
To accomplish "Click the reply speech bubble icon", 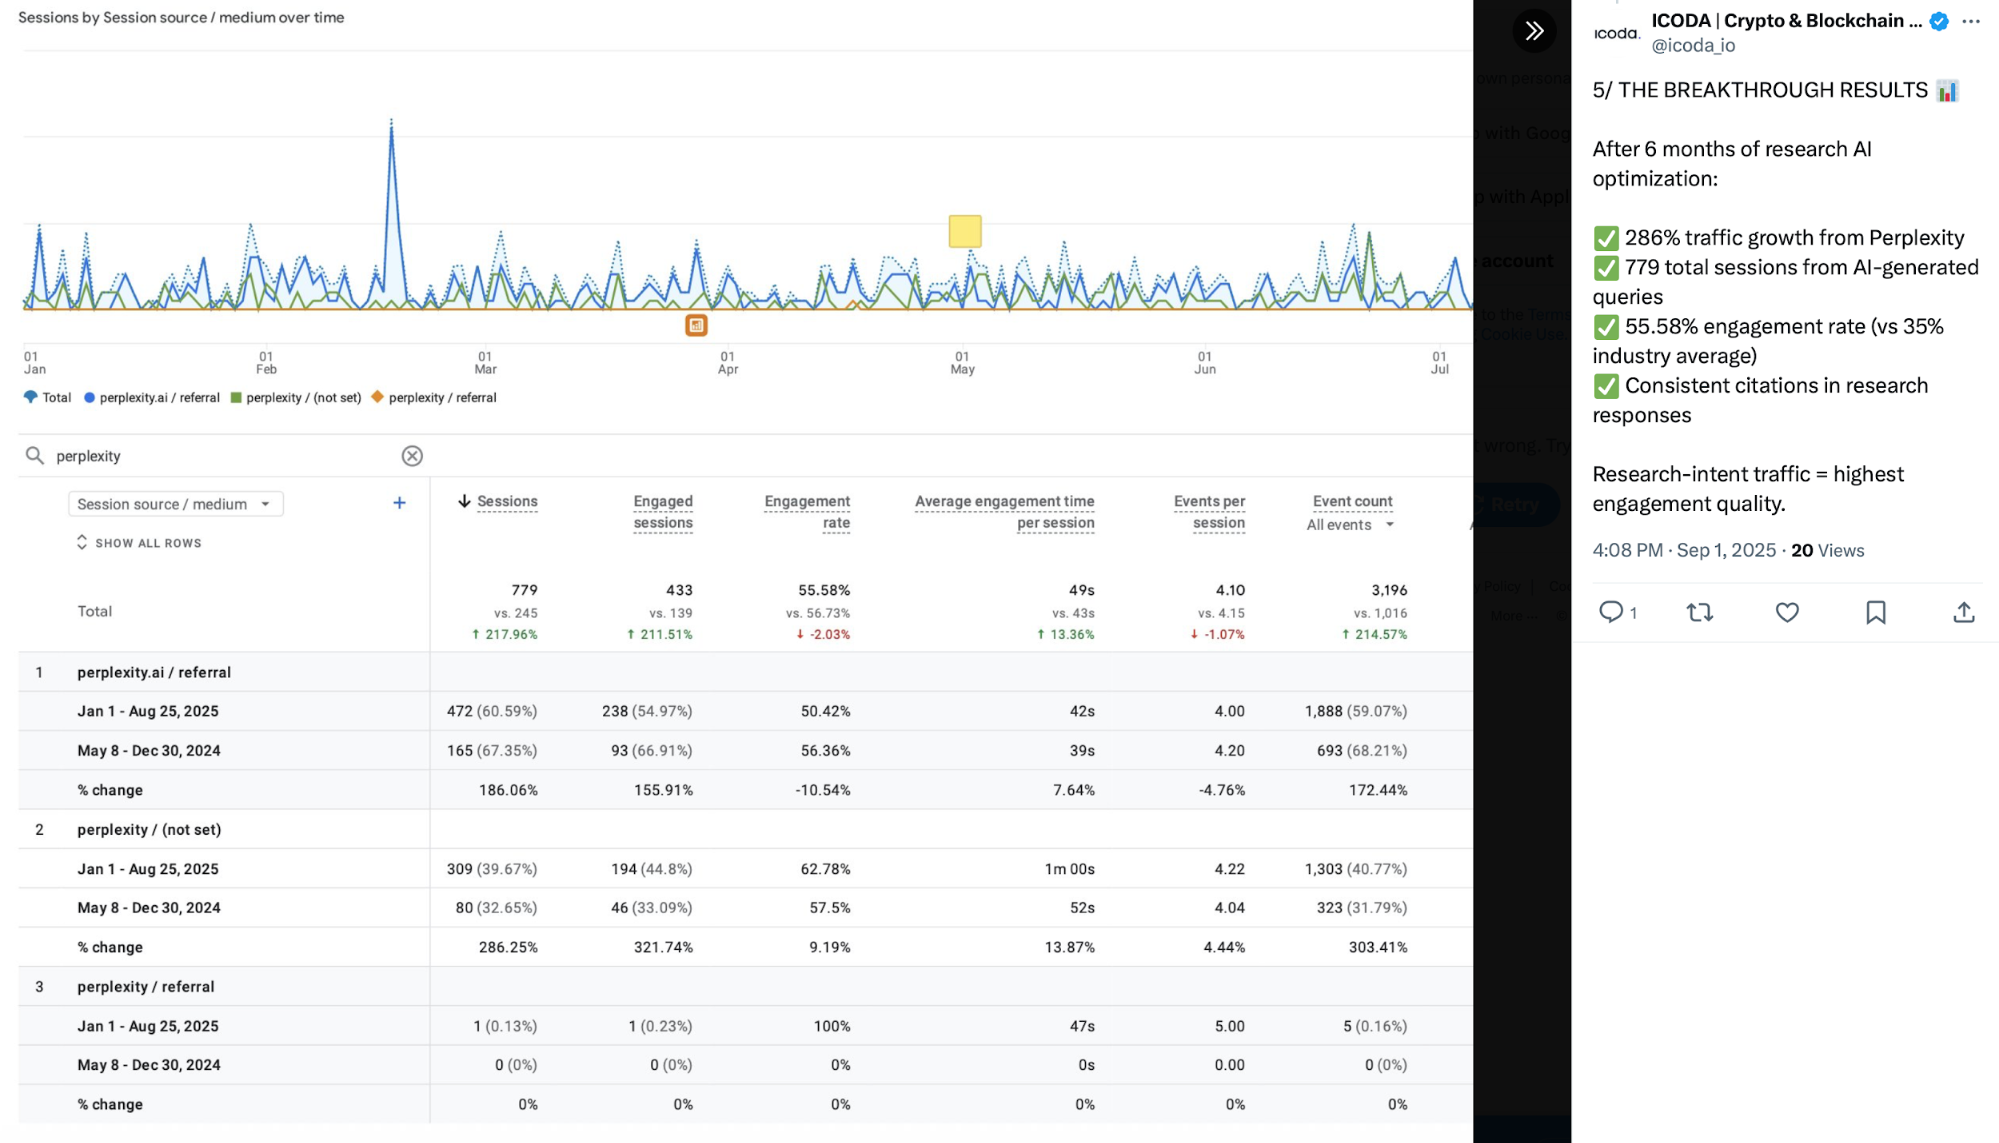I will (1610, 612).
